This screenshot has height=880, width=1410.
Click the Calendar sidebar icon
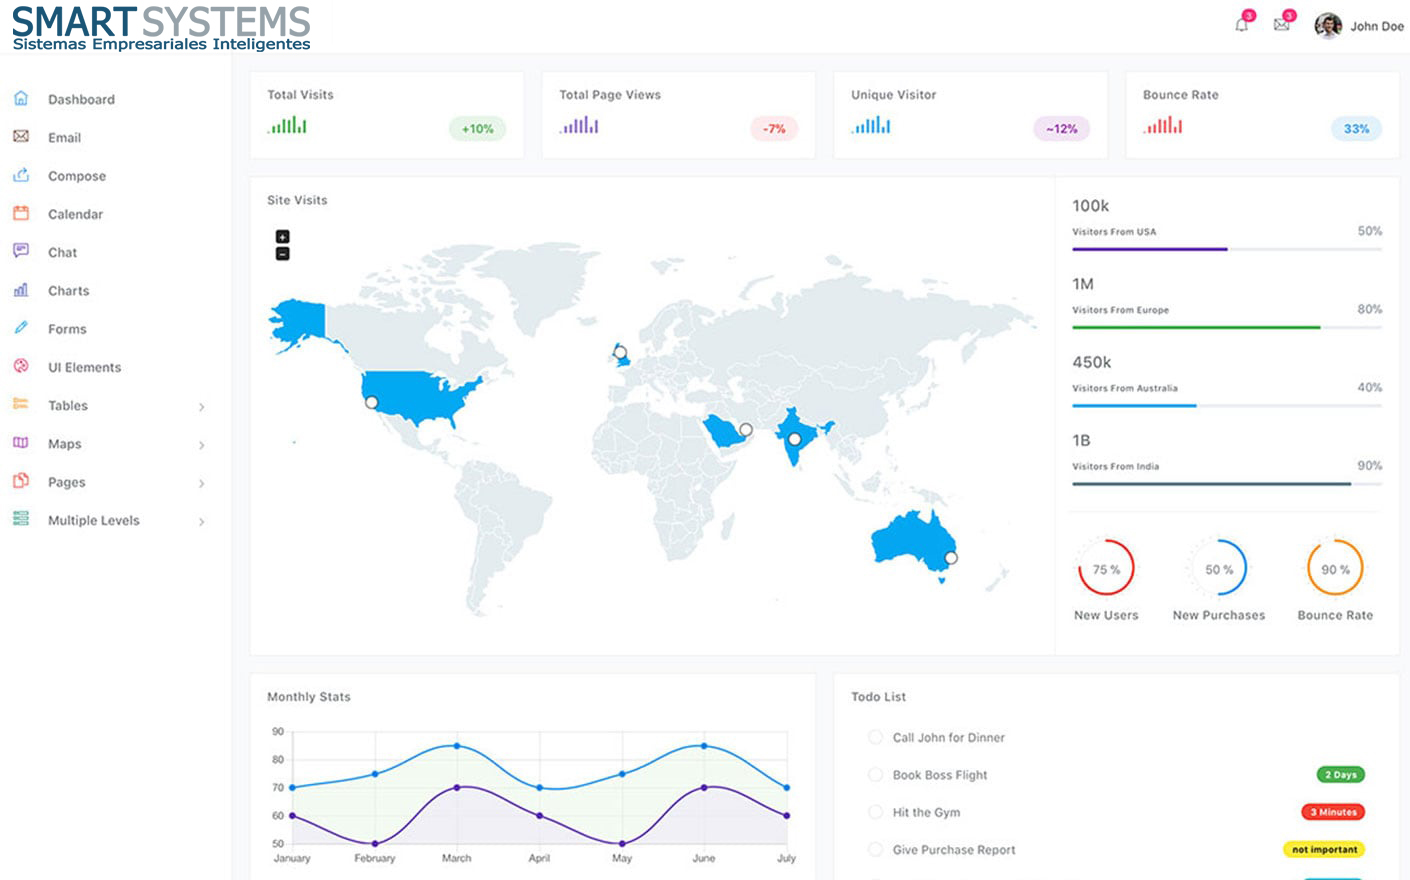(x=21, y=213)
